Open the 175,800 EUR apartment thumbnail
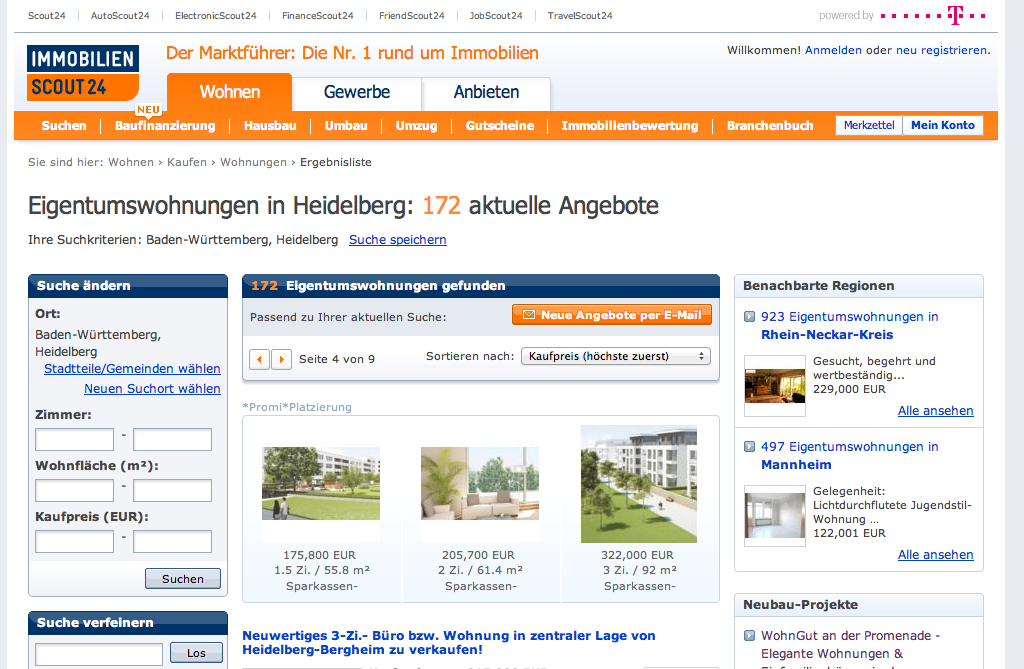Viewport: 1024px width, 669px height. 321,483
